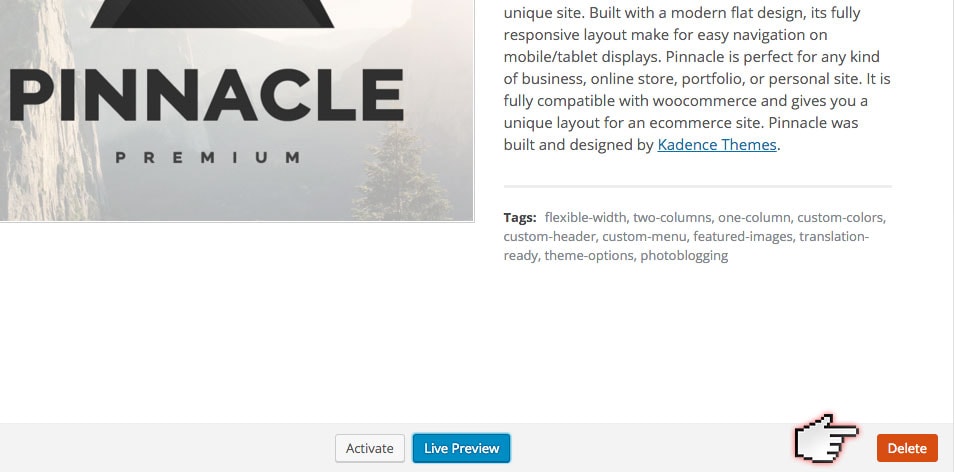Open the theme Live Preview

(x=461, y=448)
